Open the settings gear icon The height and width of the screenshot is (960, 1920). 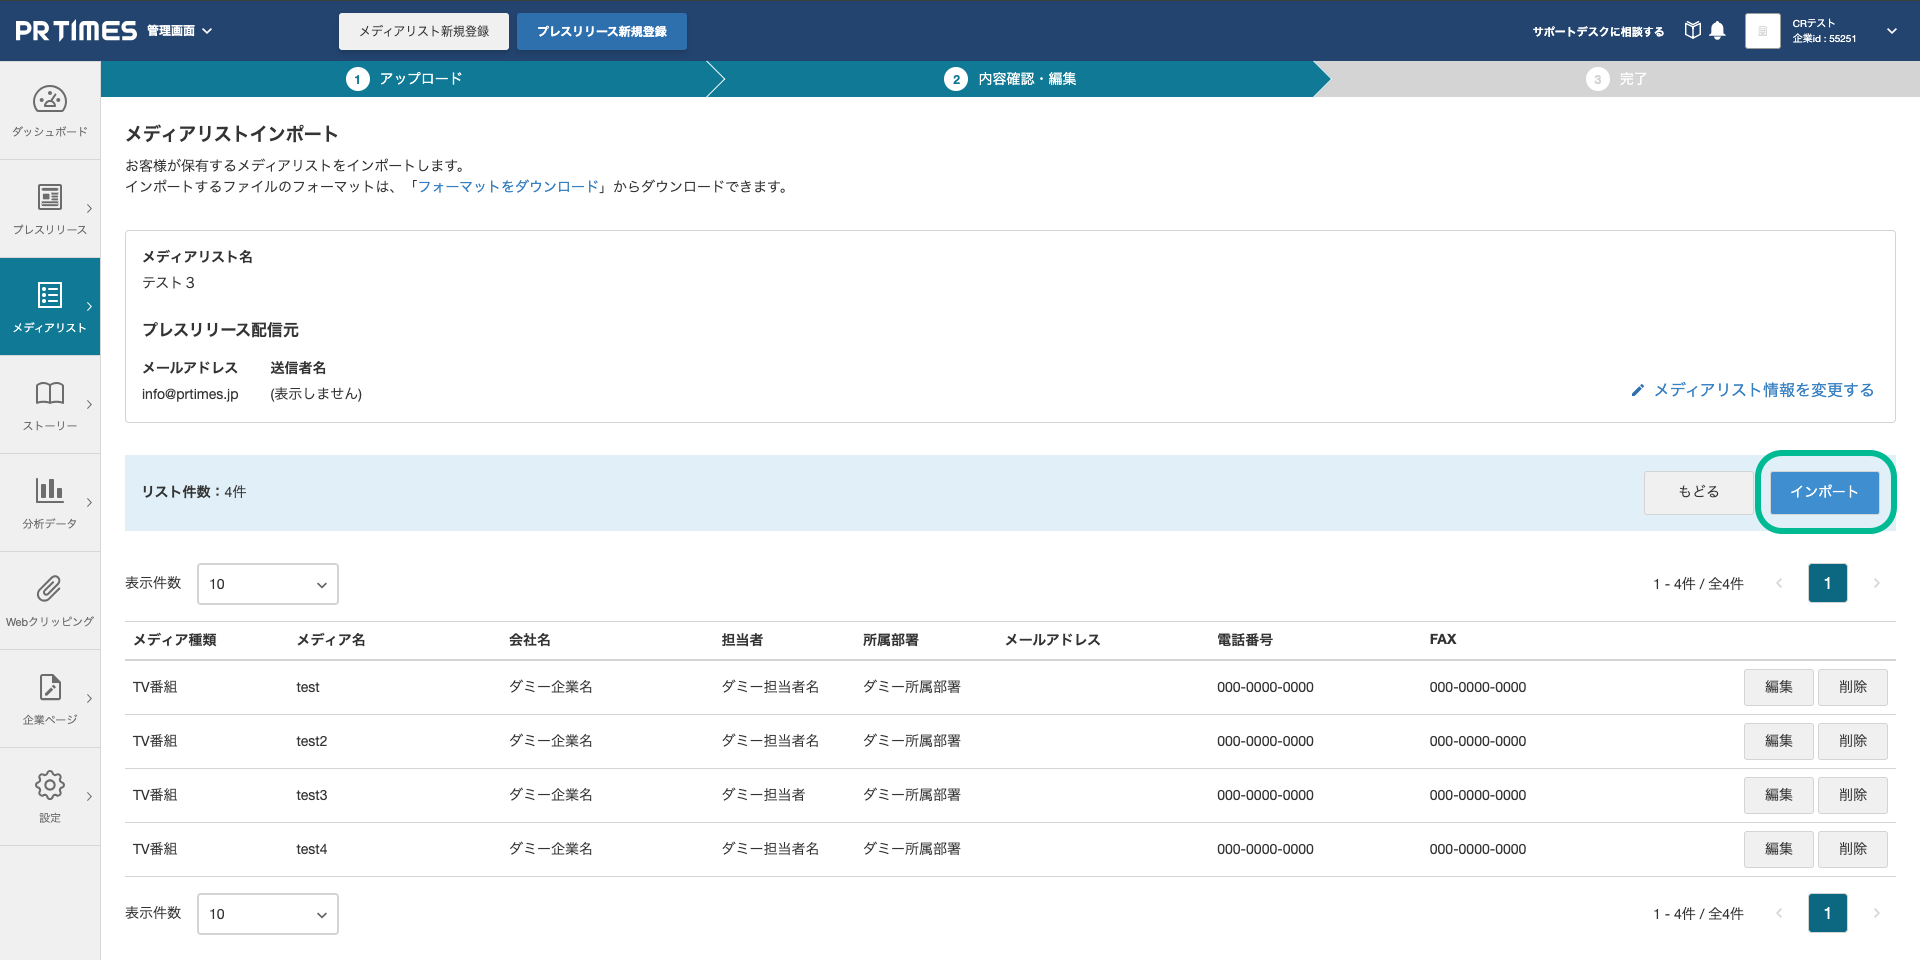[50, 785]
